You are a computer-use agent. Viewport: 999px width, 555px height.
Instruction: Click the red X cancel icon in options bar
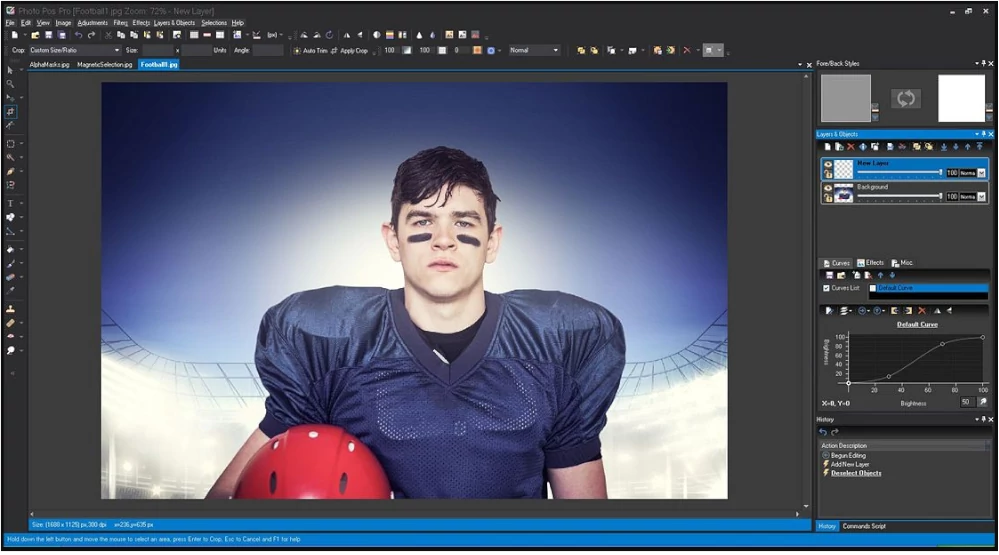(687, 50)
